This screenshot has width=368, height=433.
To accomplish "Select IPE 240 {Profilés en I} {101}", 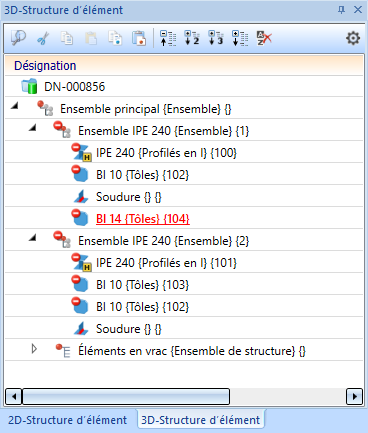I will coord(166,263).
